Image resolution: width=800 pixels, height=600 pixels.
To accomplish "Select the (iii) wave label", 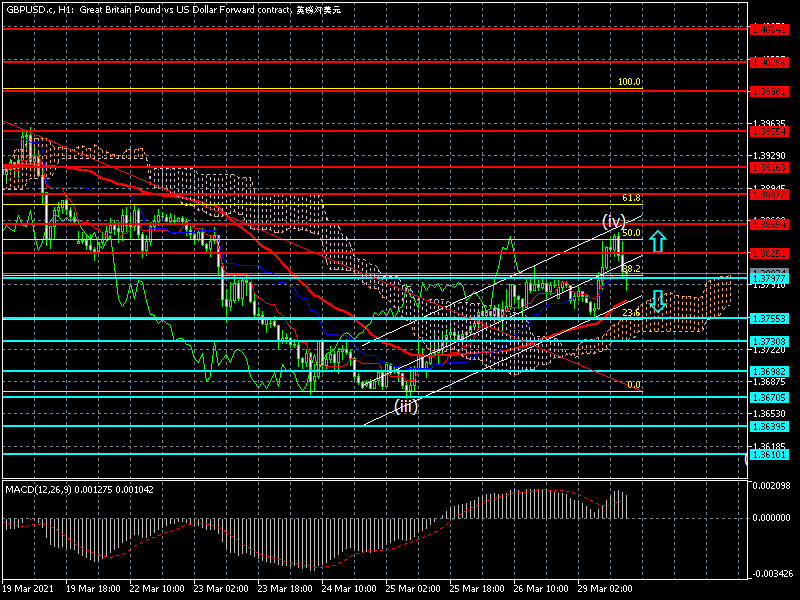I will click(x=406, y=405).
